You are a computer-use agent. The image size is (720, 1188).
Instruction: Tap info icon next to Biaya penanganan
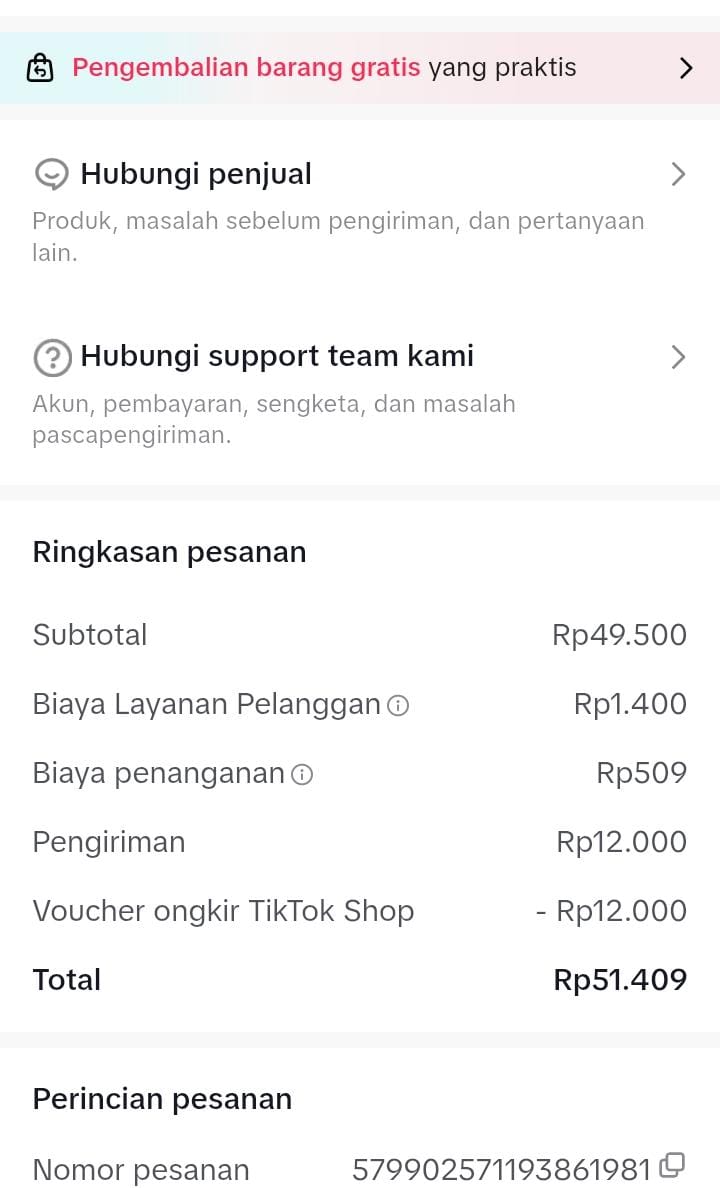coord(302,774)
